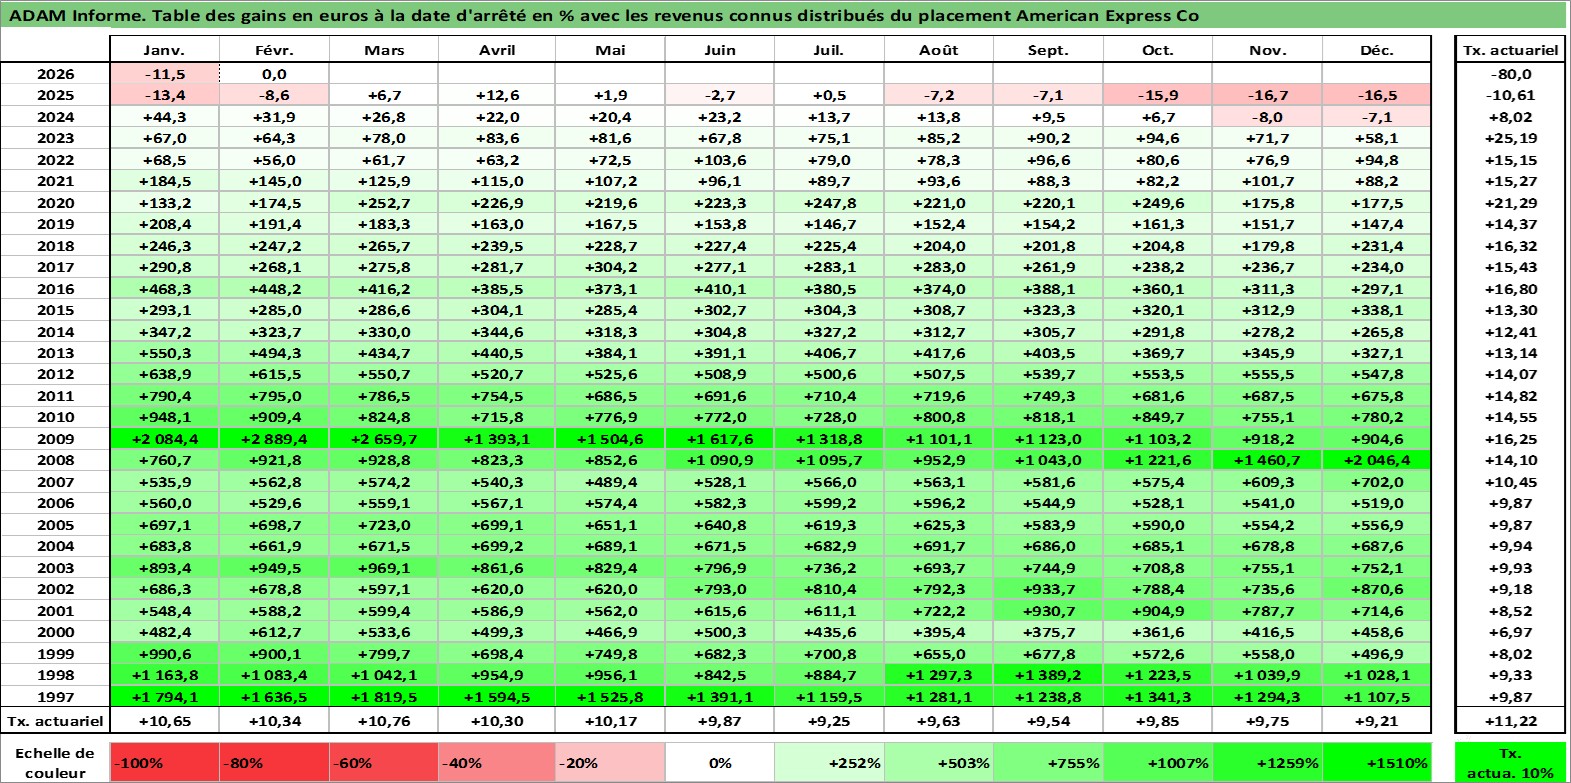Select the +468,3 cell in January 2016
The width and height of the screenshot is (1571, 783).
(x=164, y=289)
